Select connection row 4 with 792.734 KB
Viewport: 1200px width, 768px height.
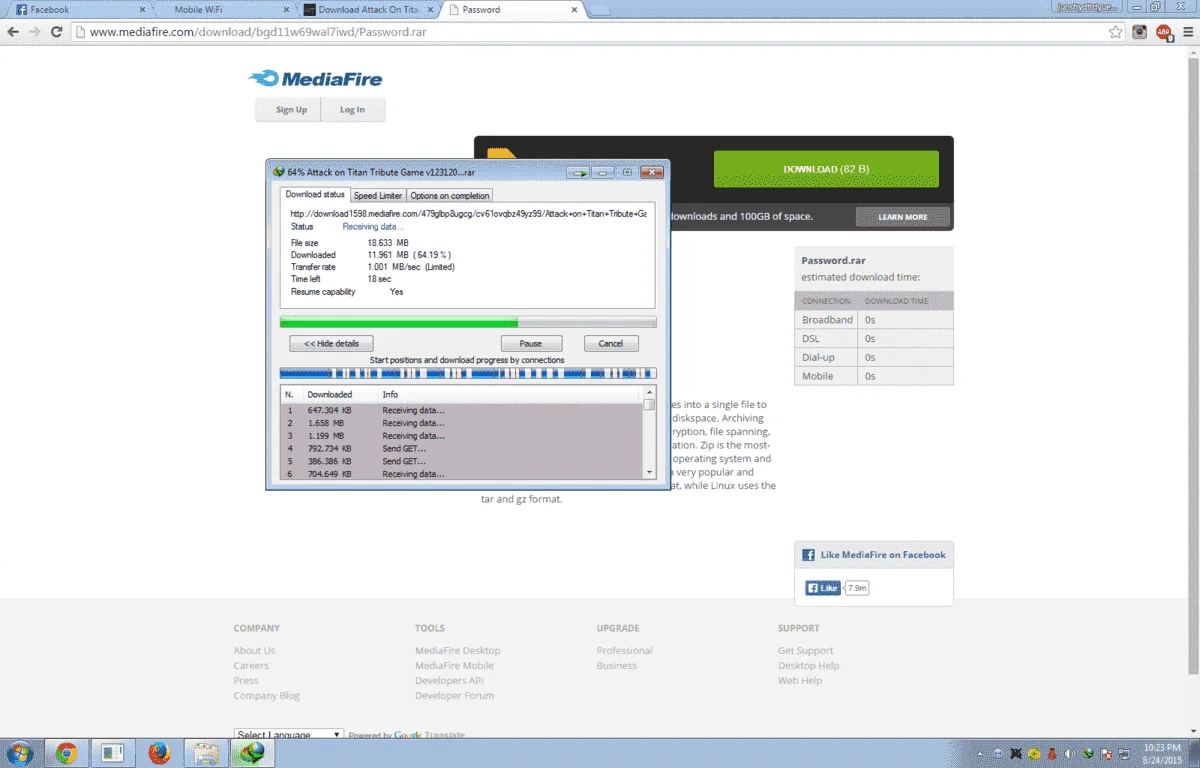462,449
